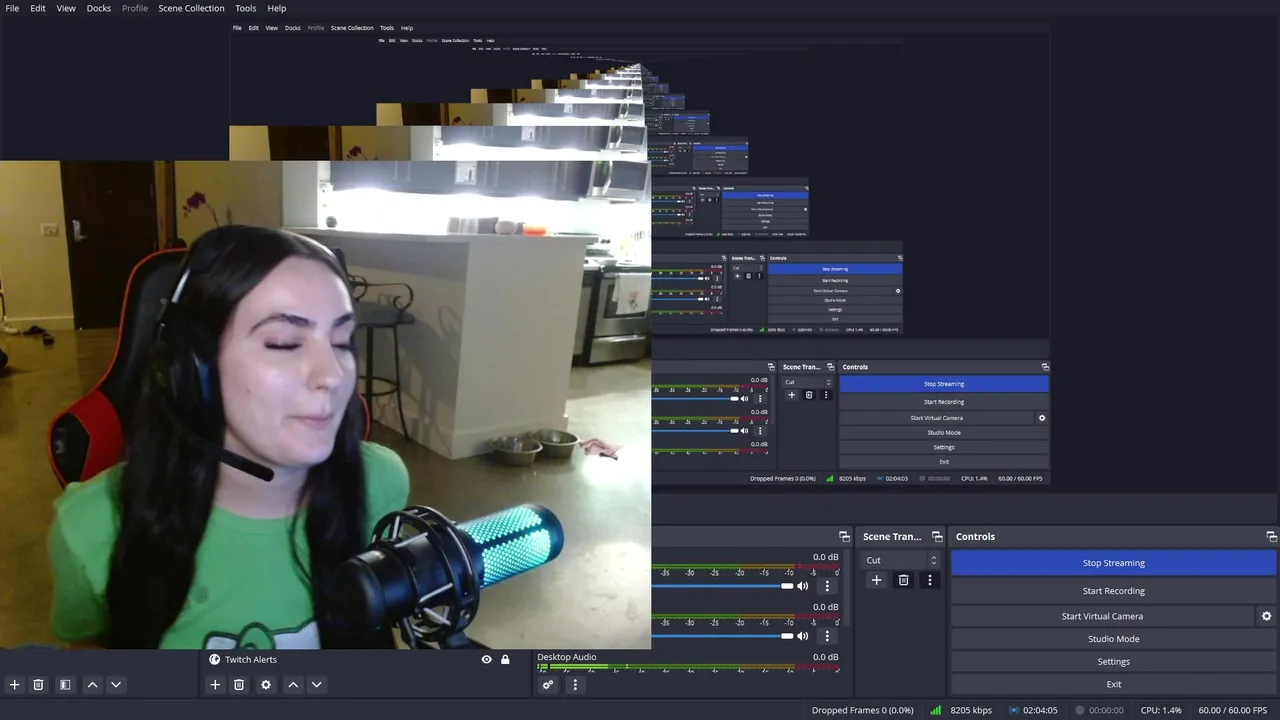Viewport: 1280px width, 720px height.
Task: Toggle the lock on Twitch Alerts source
Action: [x=505, y=660]
